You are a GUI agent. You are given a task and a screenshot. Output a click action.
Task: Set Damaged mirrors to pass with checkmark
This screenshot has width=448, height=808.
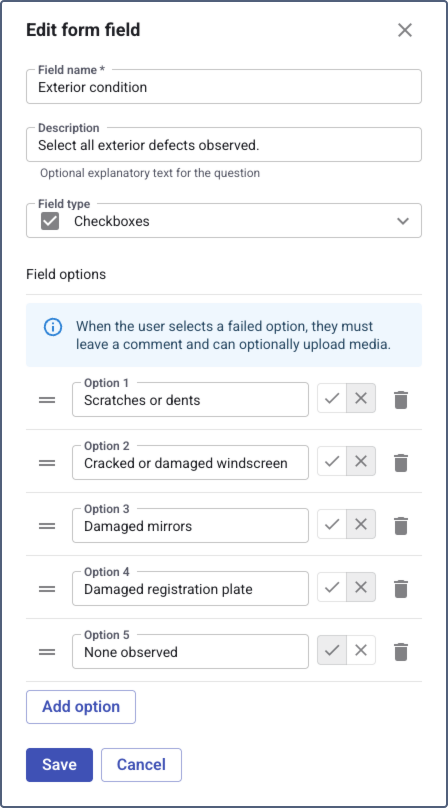(x=332, y=524)
